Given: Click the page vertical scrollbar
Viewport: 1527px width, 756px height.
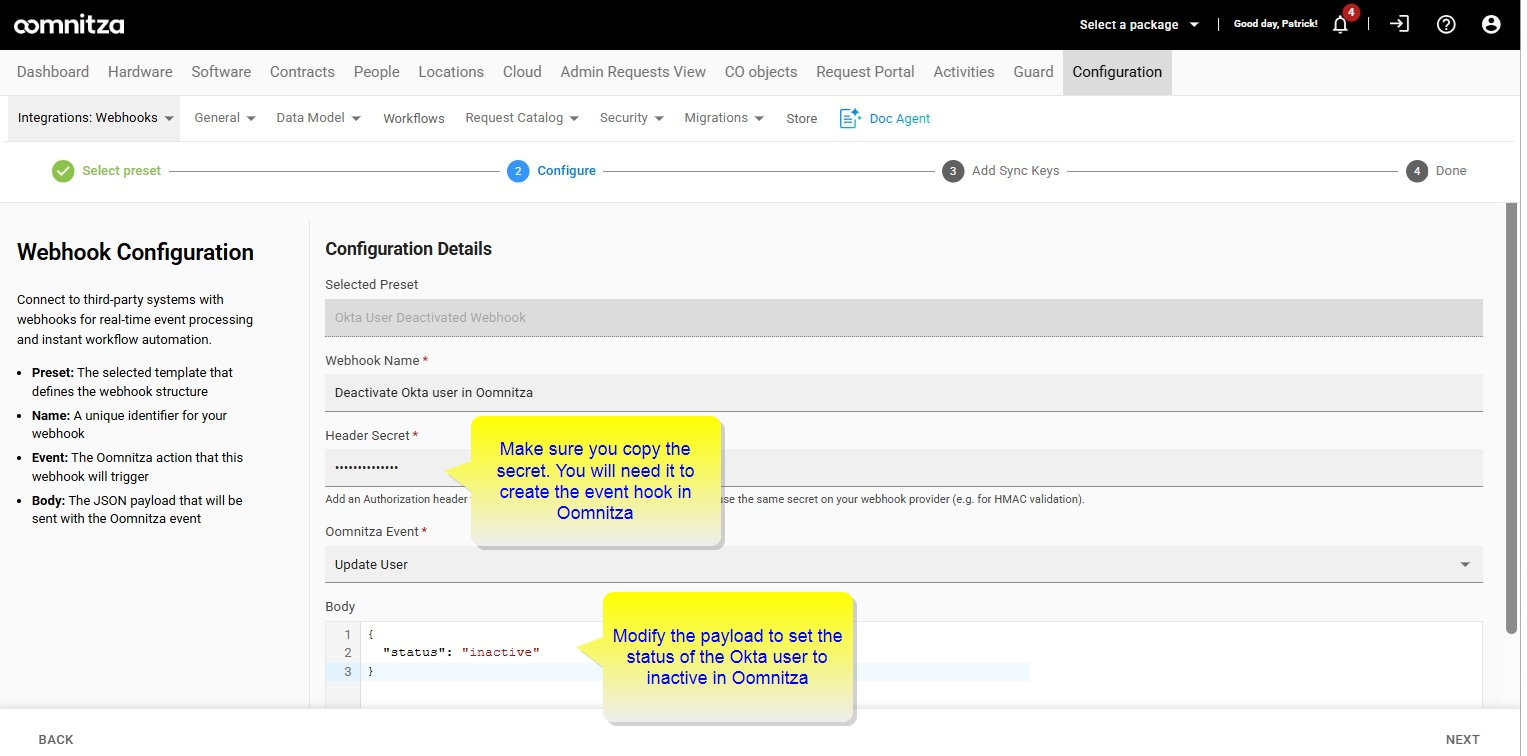Looking at the screenshot, I should (1511, 417).
